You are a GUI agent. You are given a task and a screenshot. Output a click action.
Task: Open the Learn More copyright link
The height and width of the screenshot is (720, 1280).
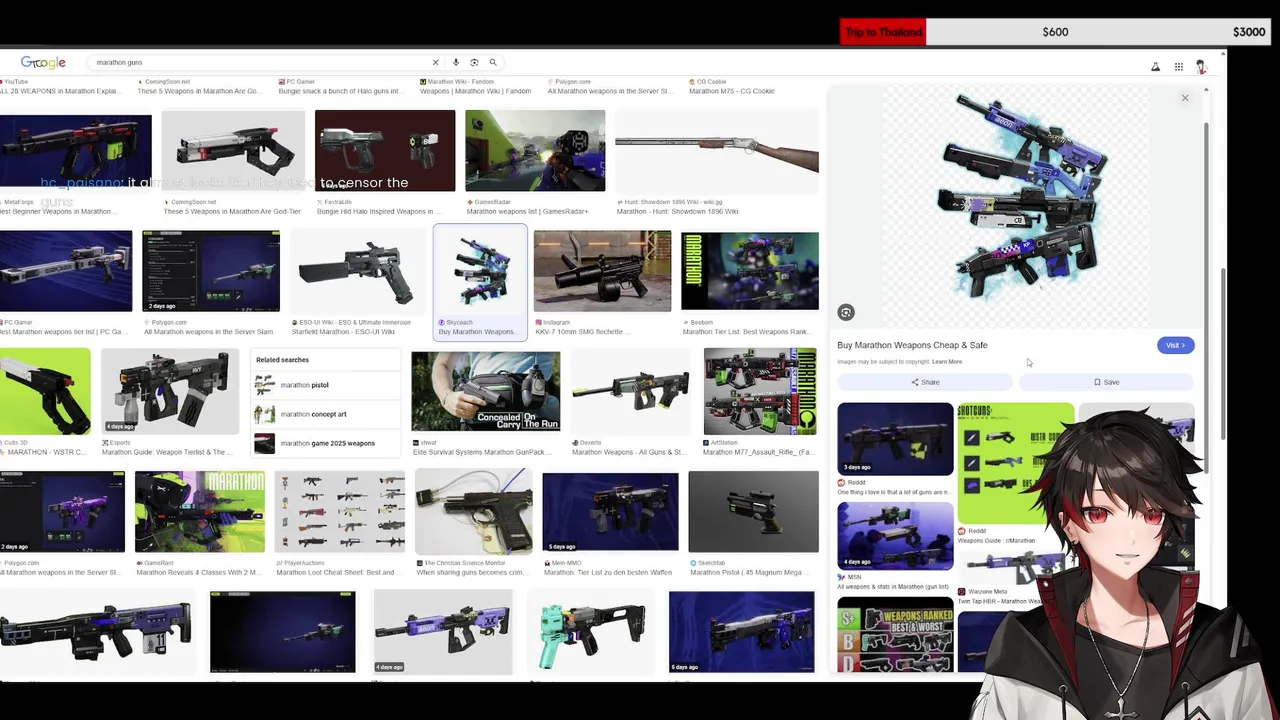point(947,362)
